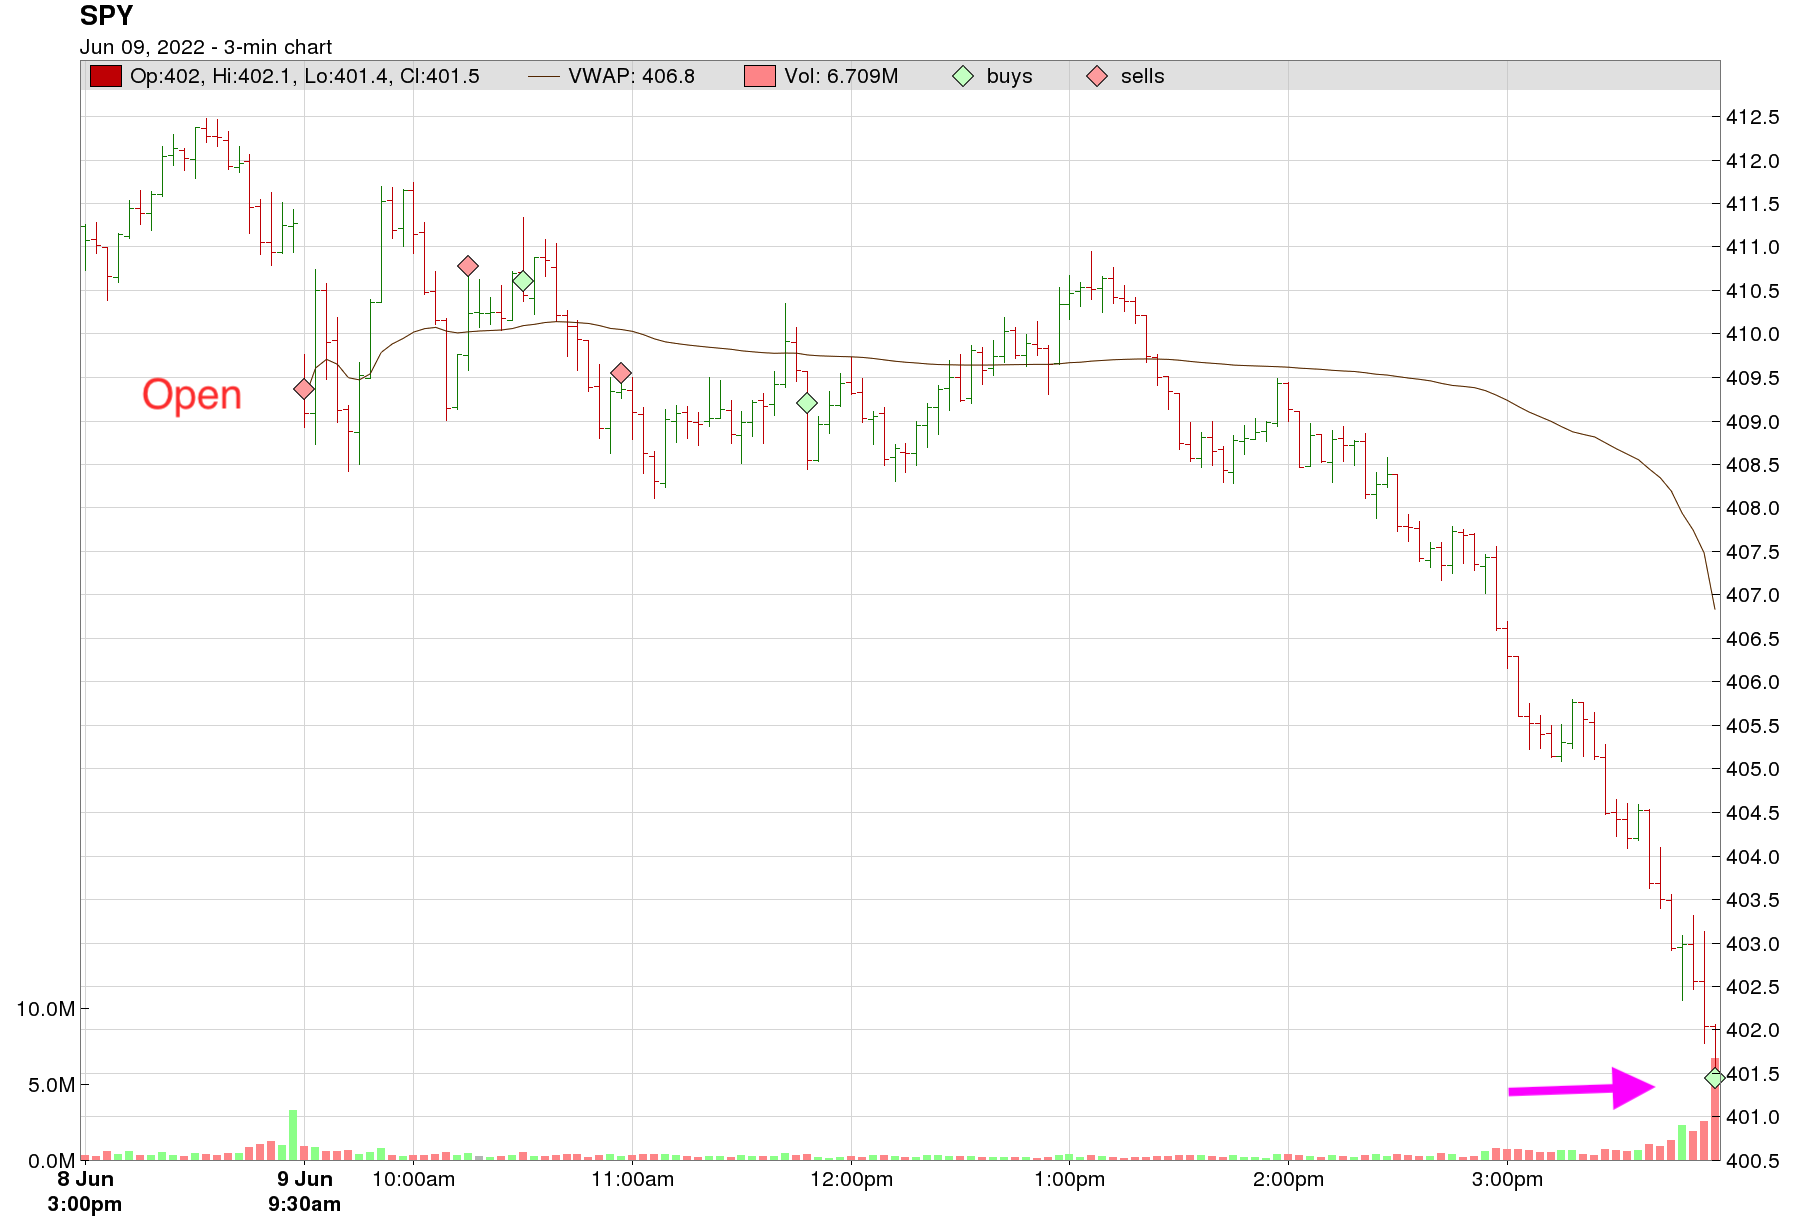Click the 'sells' legend label
1800x1232 pixels.
click(x=1143, y=76)
